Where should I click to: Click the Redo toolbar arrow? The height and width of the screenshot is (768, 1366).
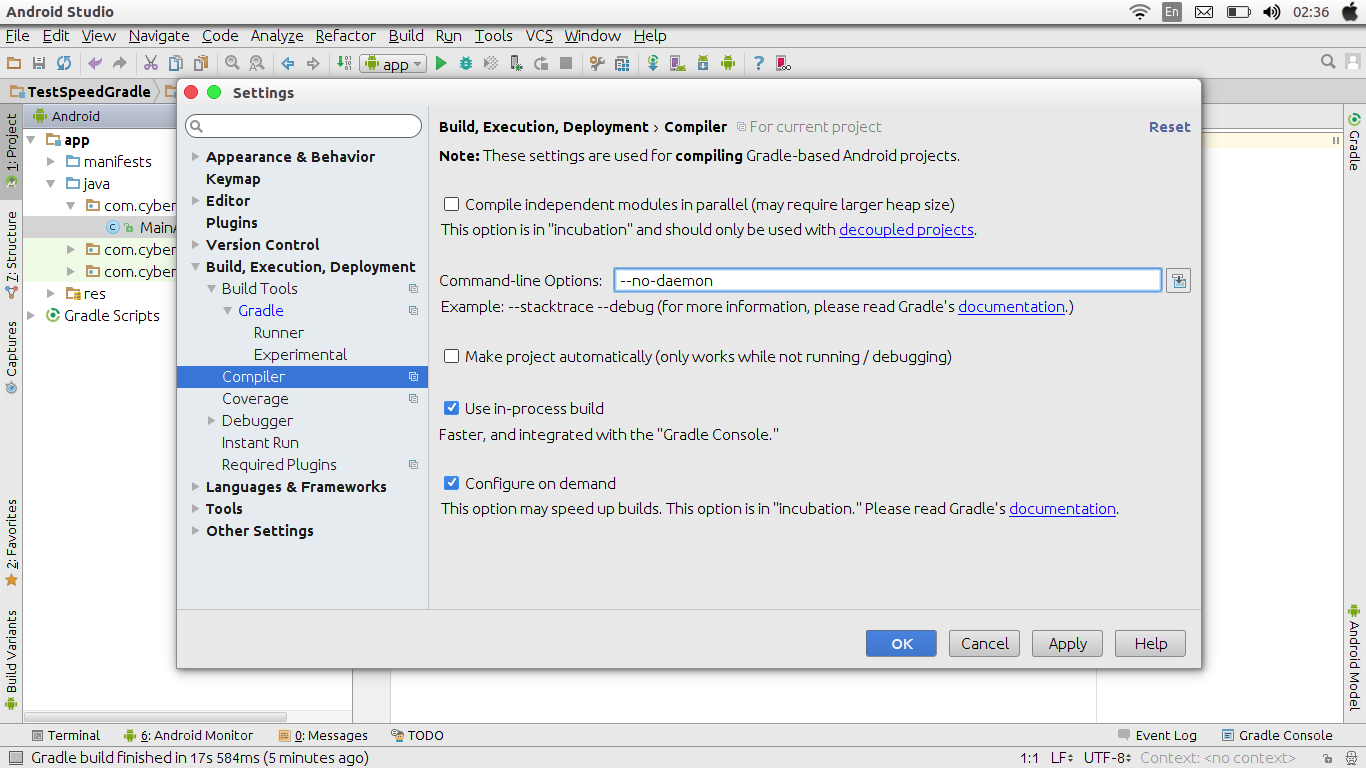click(120, 63)
